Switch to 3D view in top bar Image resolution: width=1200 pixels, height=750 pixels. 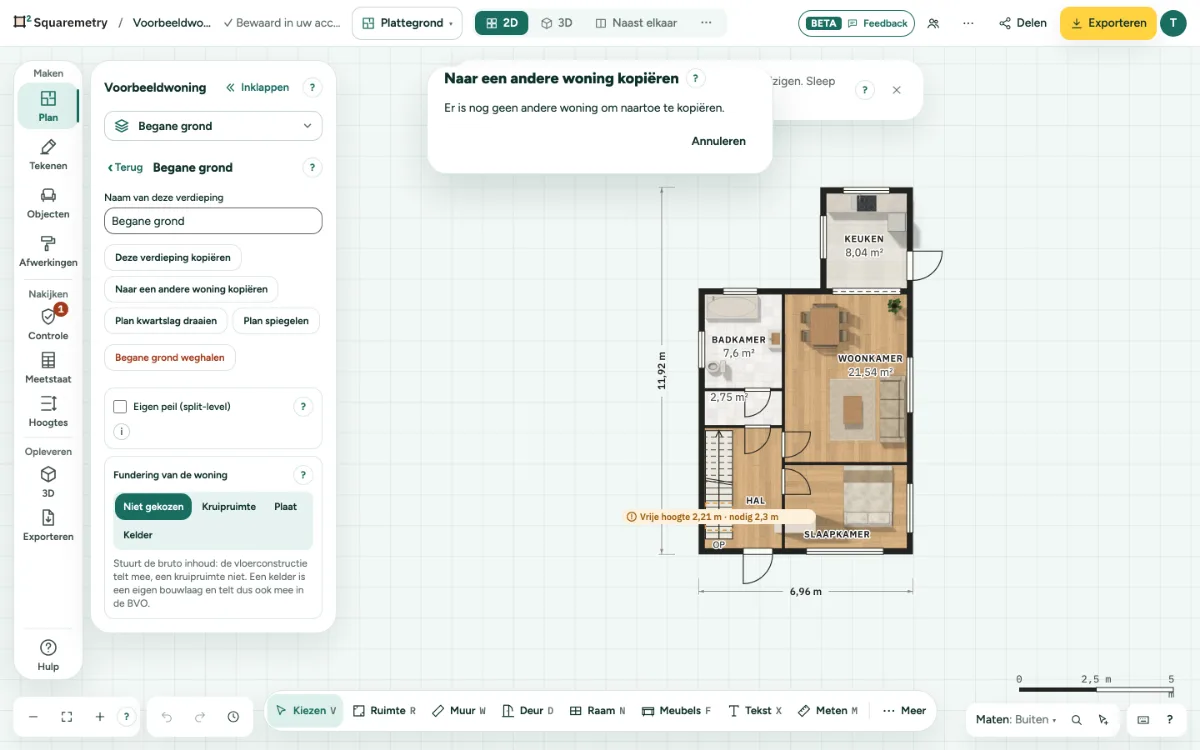pos(556,23)
